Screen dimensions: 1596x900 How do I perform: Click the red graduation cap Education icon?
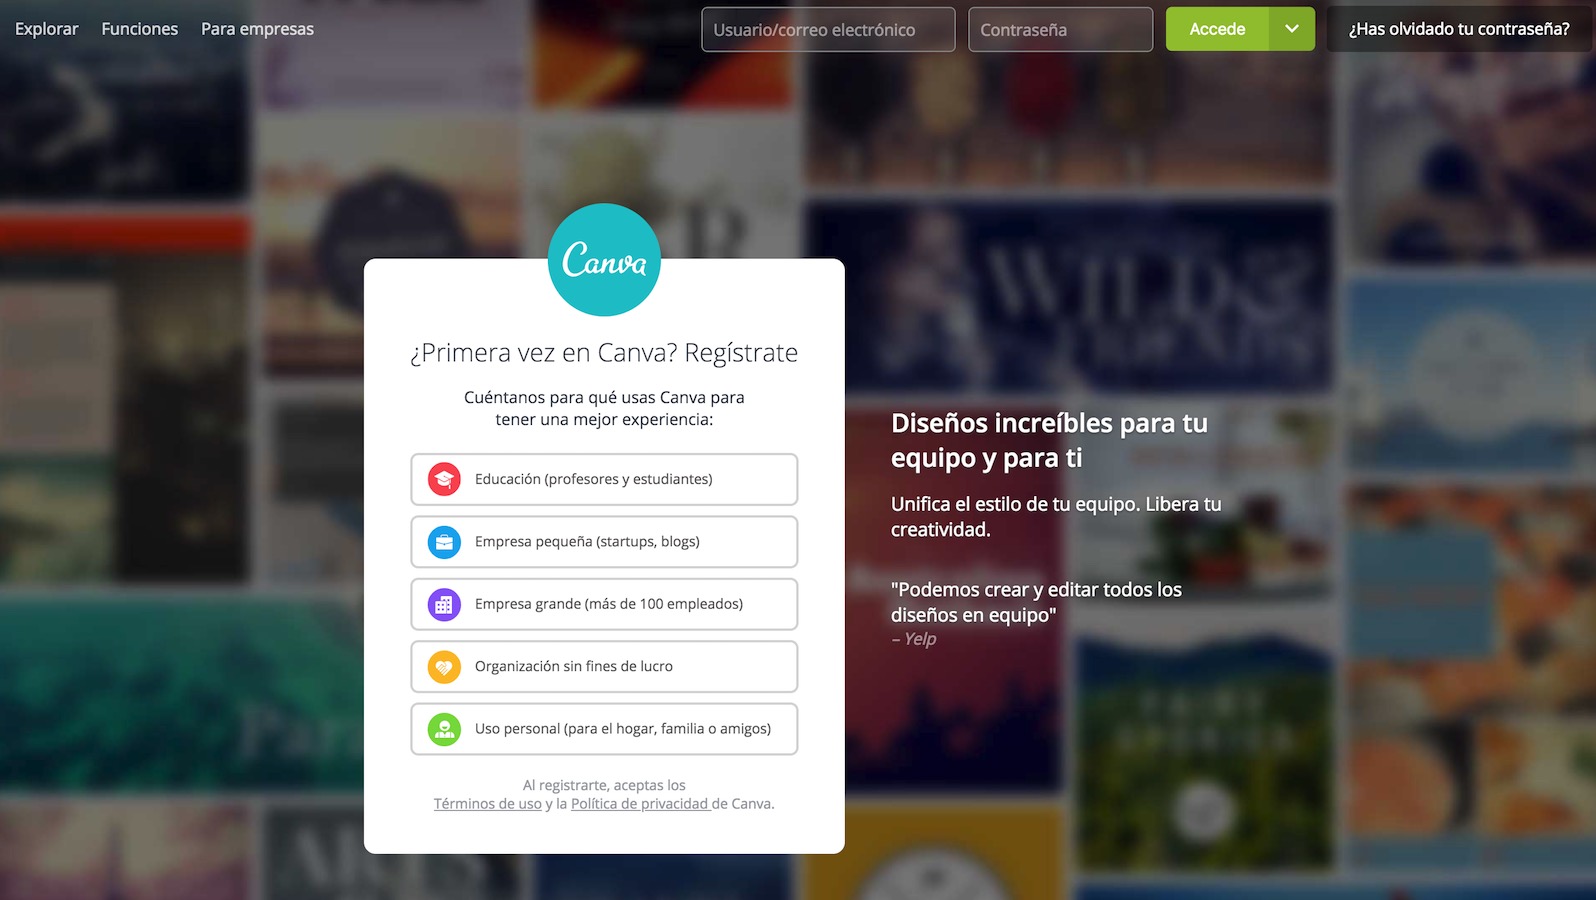(x=444, y=479)
